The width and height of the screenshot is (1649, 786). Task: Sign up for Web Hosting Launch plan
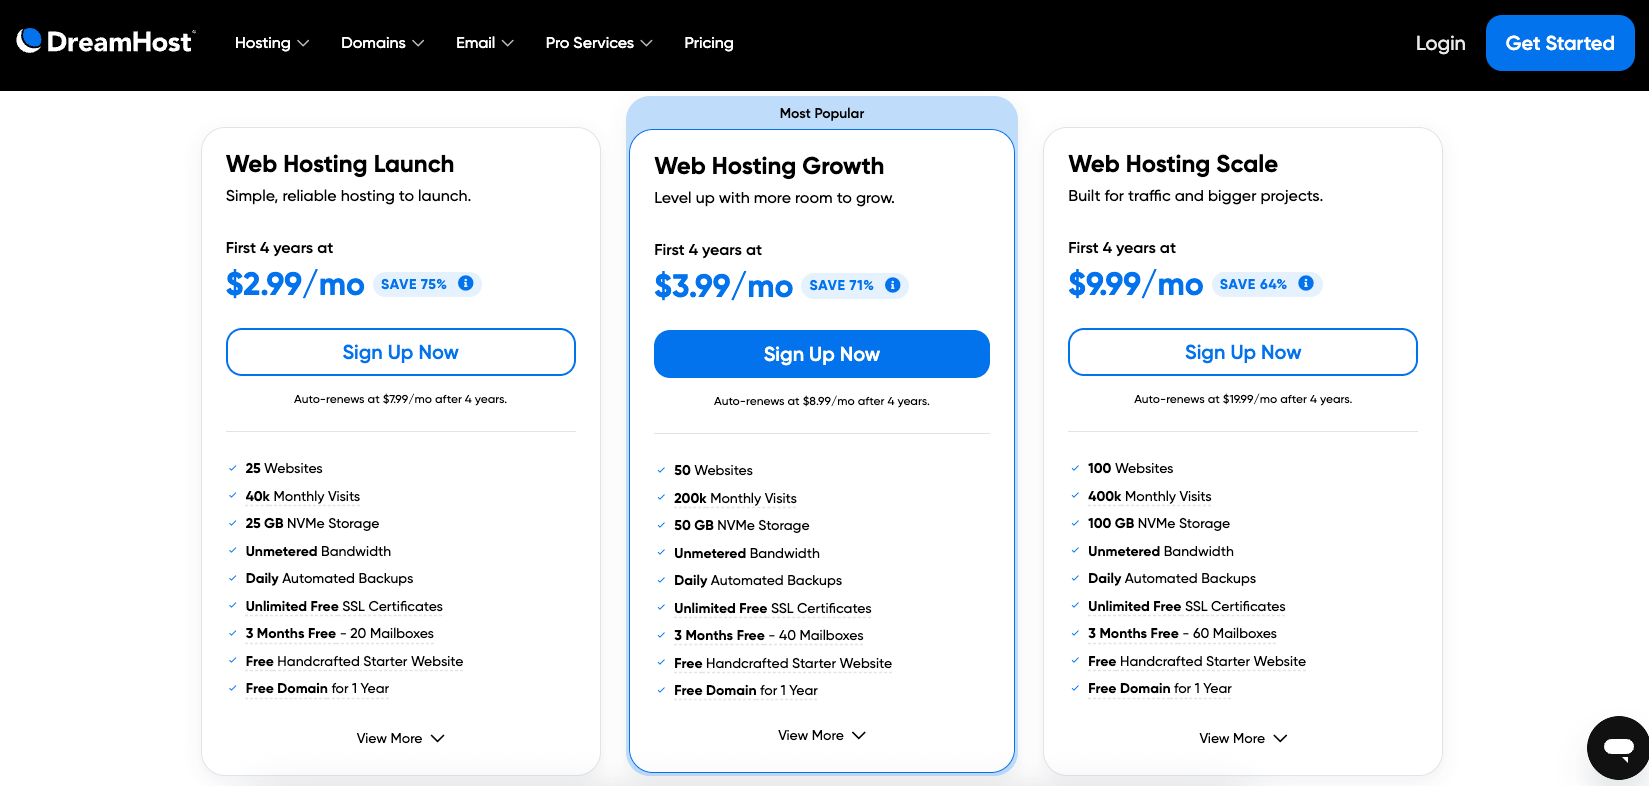point(400,352)
